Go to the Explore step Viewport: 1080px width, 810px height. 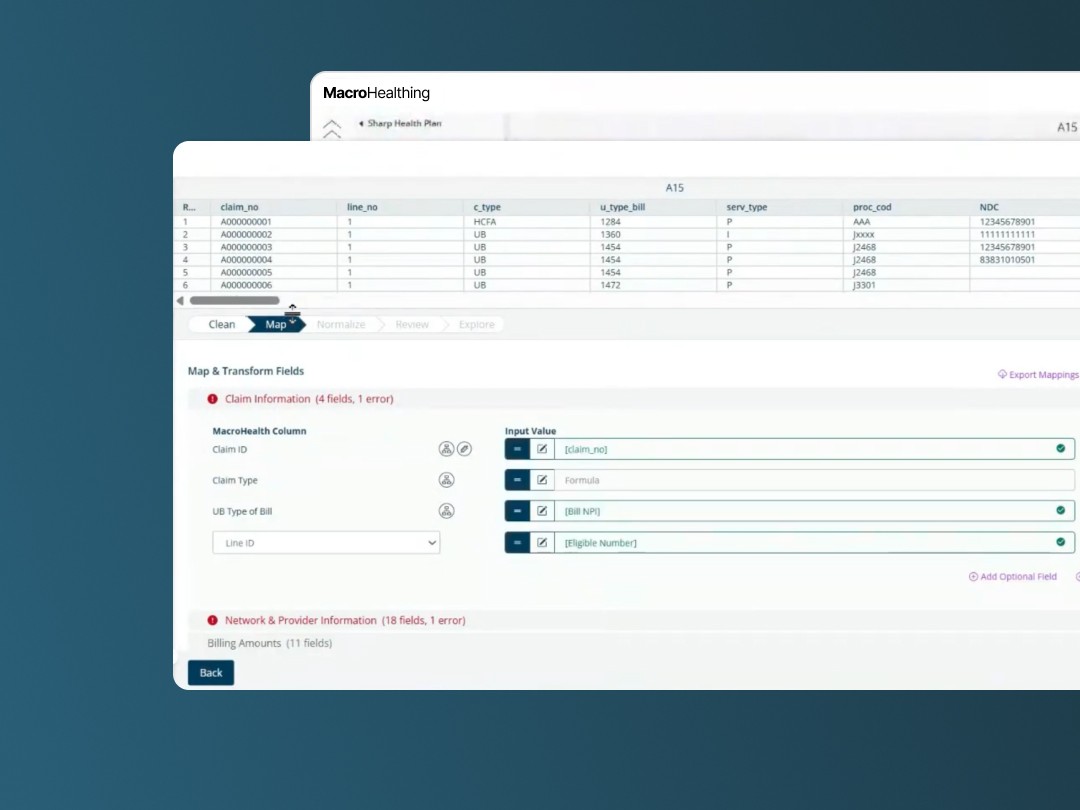tap(476, 324)
